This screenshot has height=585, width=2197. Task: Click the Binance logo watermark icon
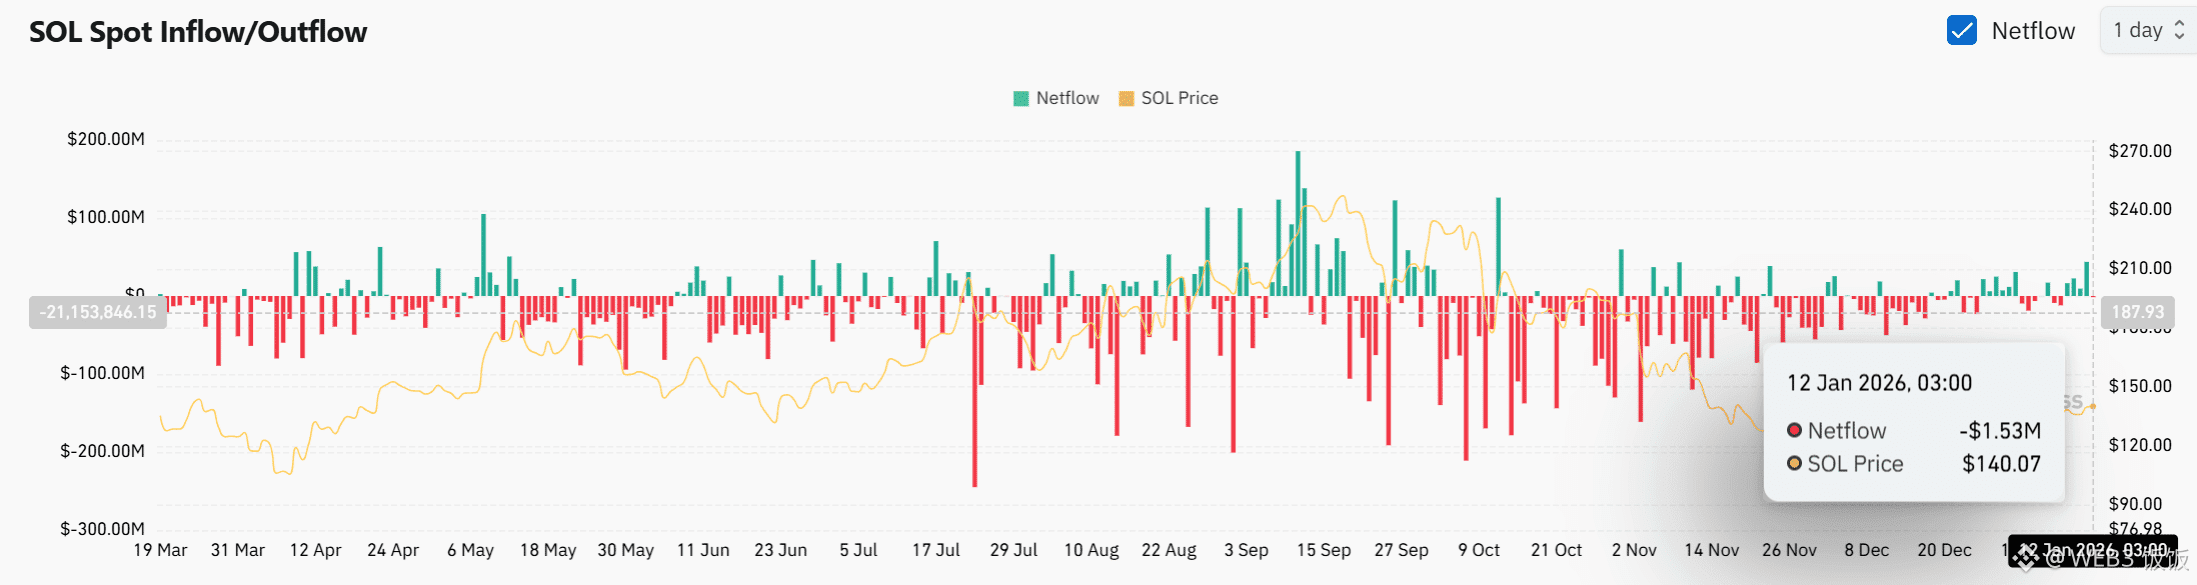click(x=2026, y=556)
